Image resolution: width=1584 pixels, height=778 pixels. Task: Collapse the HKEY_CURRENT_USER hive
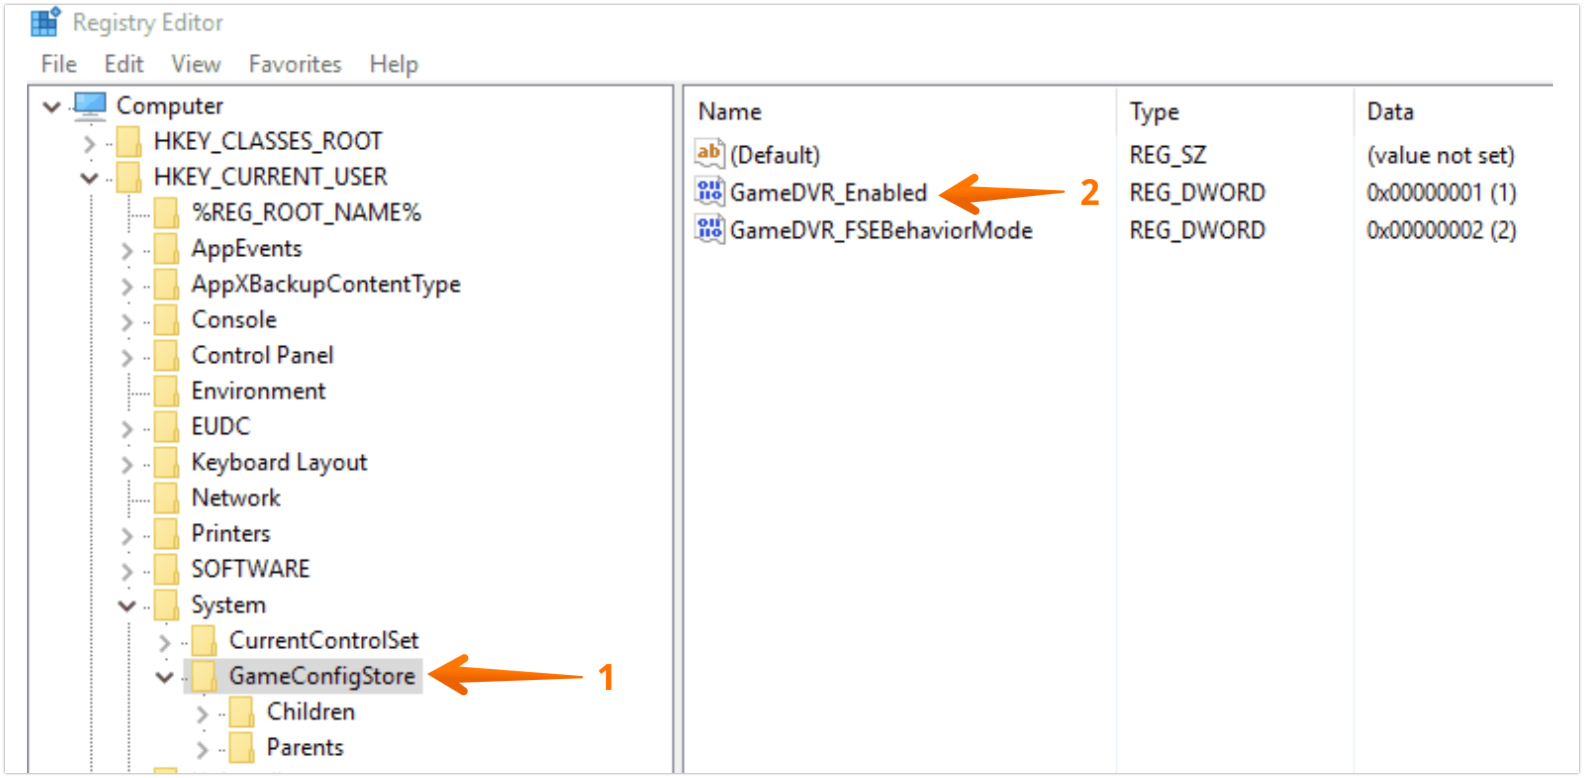pos(89,178)
